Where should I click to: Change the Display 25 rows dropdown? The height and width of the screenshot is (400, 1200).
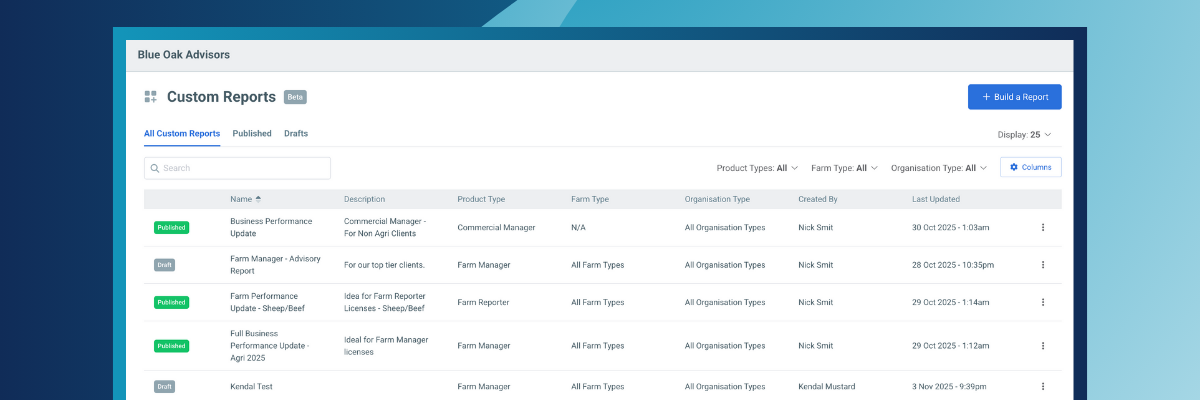pyautogui.click(x=1024, y=134)
